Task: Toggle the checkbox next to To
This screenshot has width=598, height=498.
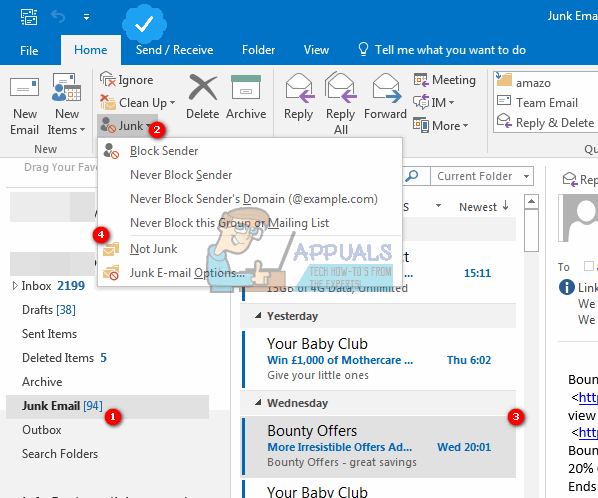Action: (x=589, y=266)
